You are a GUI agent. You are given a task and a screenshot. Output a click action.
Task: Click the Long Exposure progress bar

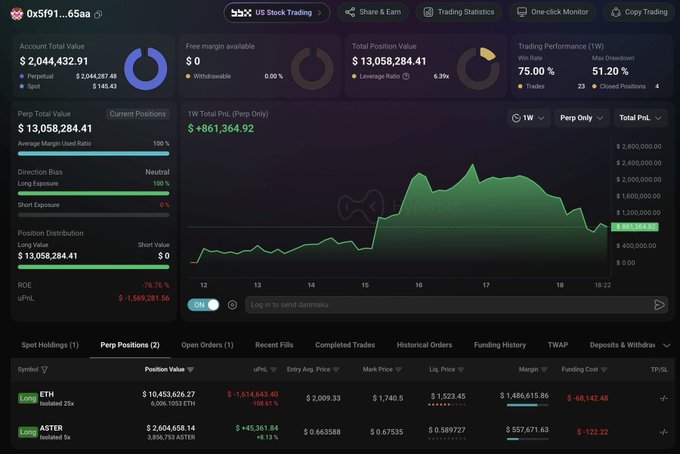coord(93,193)
